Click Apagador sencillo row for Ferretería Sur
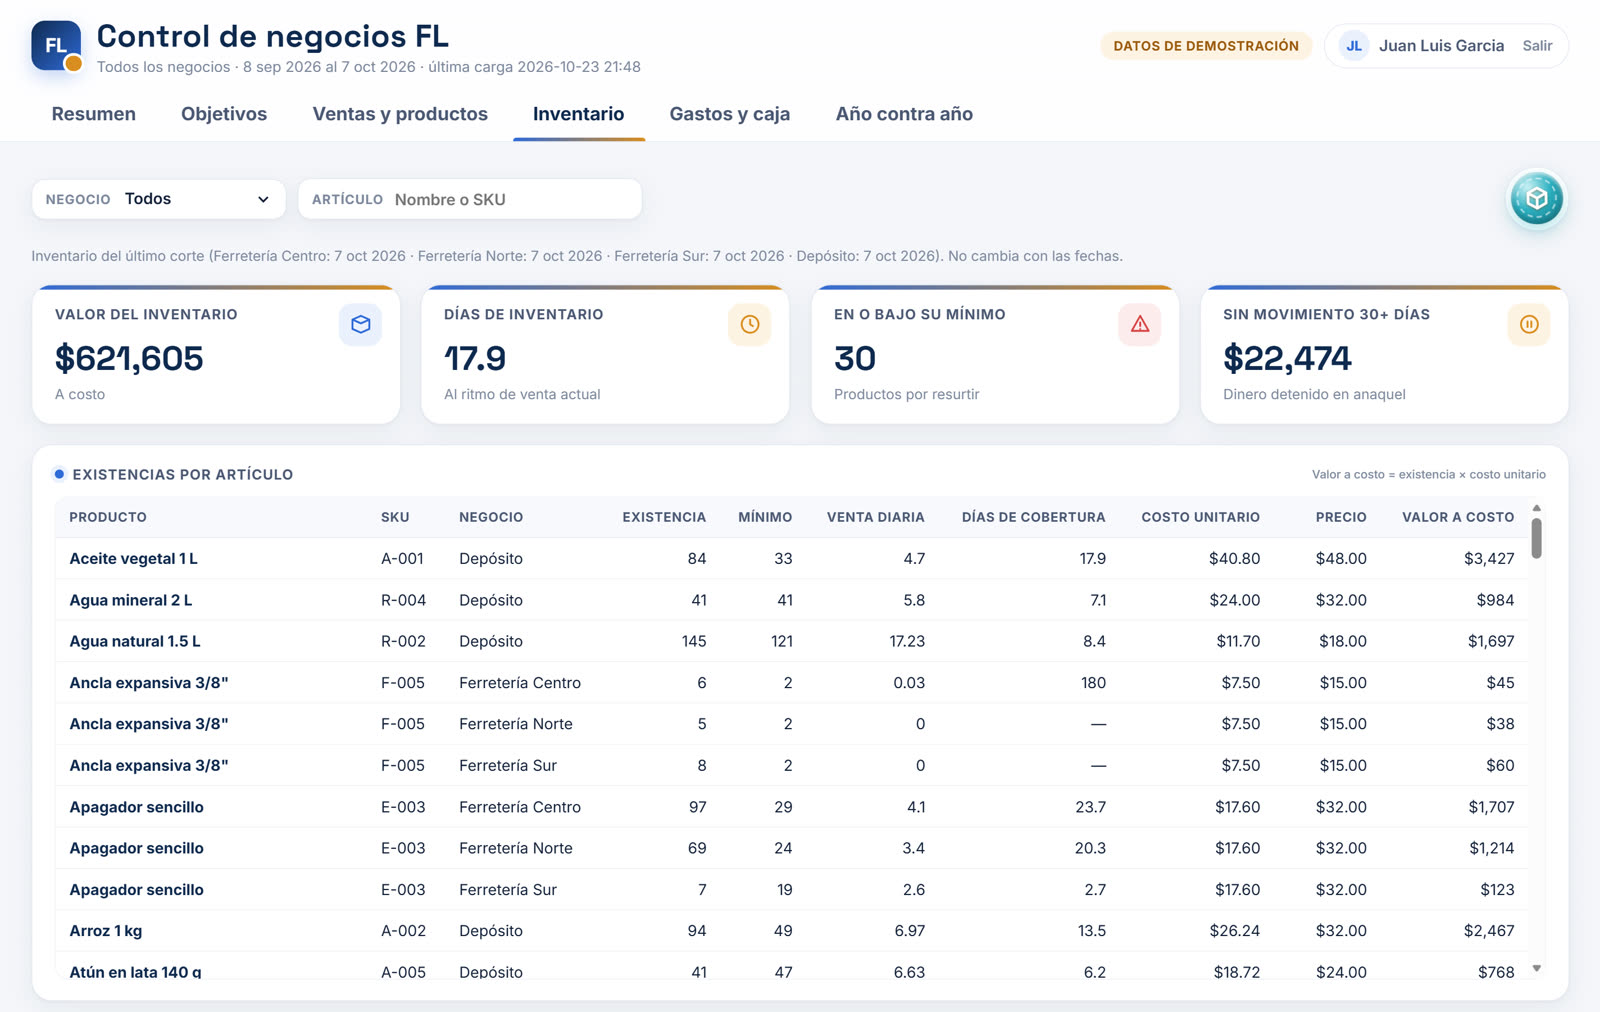Viewport: 1600px width, 1012px height. point(791,889)
